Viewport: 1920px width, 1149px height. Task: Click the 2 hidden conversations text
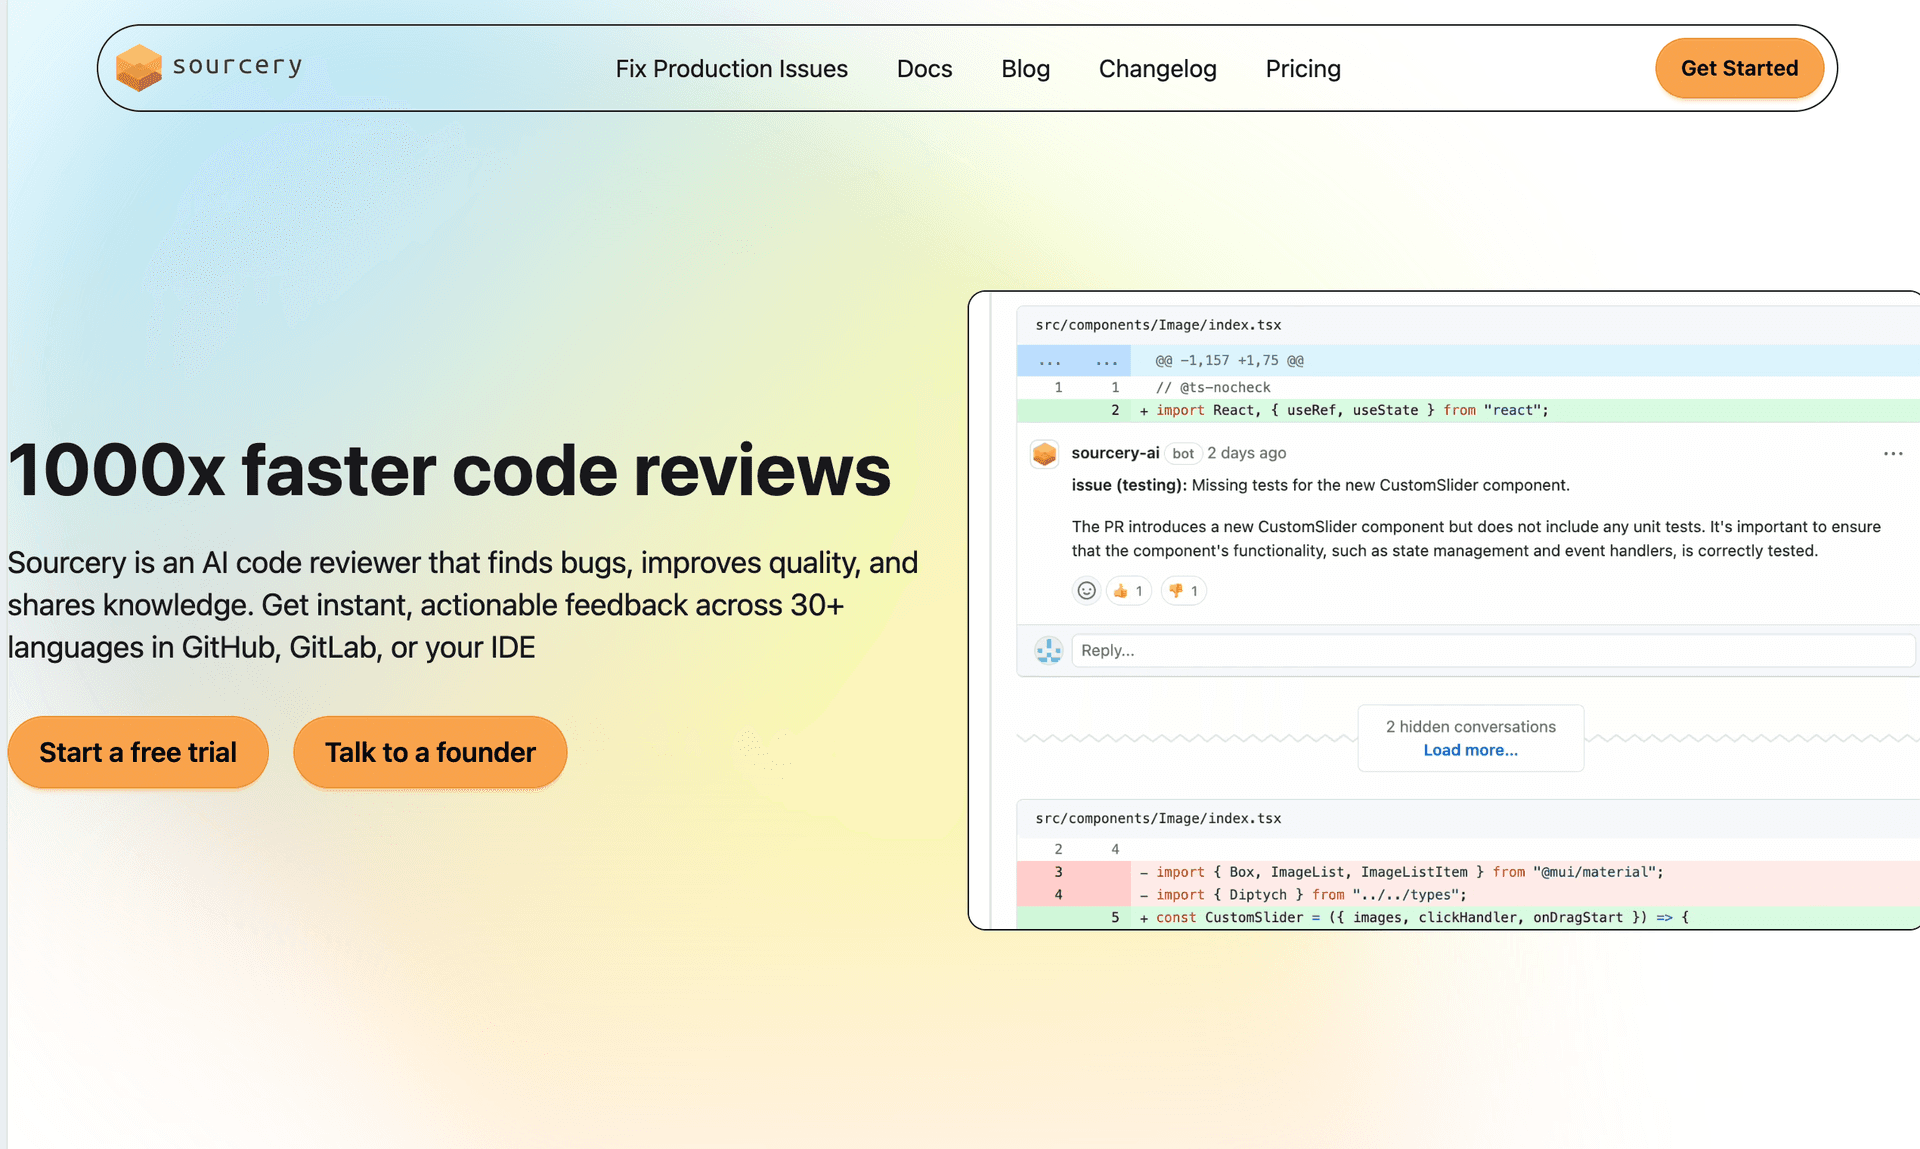(x=1470, y=726)
